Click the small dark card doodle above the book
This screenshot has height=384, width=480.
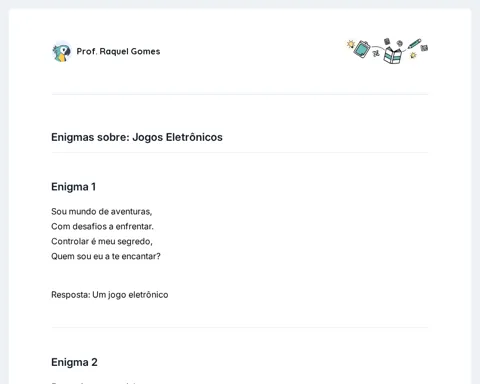tap(387, 41)
